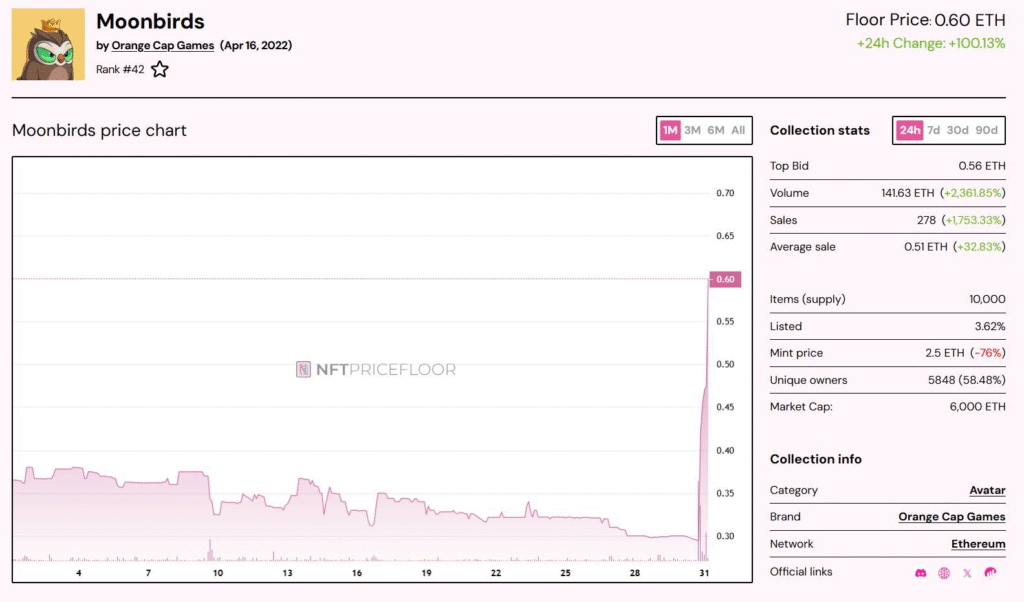Click the Sales count 278
Screen dimensions: 1024x602
(x=926, y=221)
